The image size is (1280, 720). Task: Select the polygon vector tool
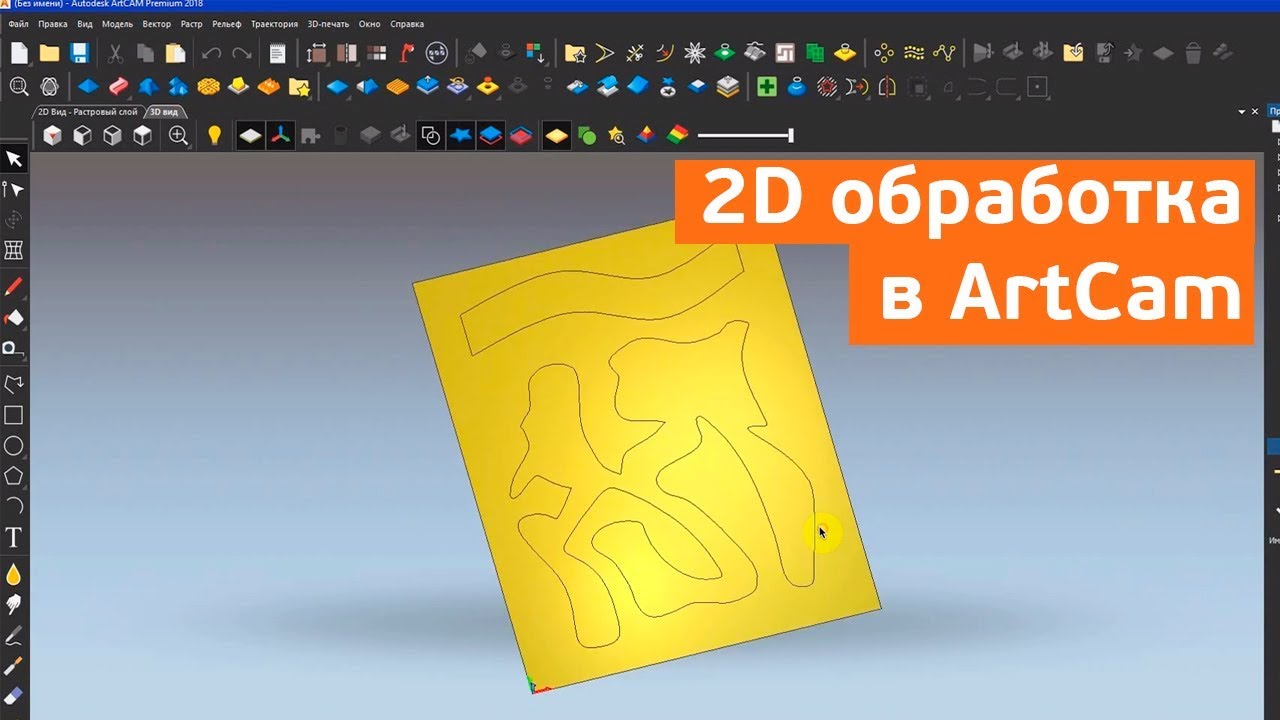[14, 476]
